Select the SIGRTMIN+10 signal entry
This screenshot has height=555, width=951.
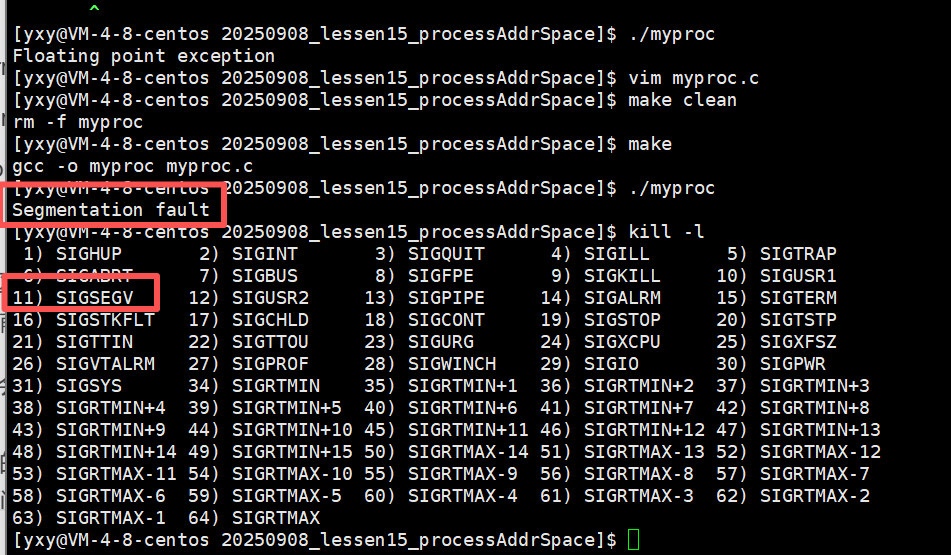270,429
